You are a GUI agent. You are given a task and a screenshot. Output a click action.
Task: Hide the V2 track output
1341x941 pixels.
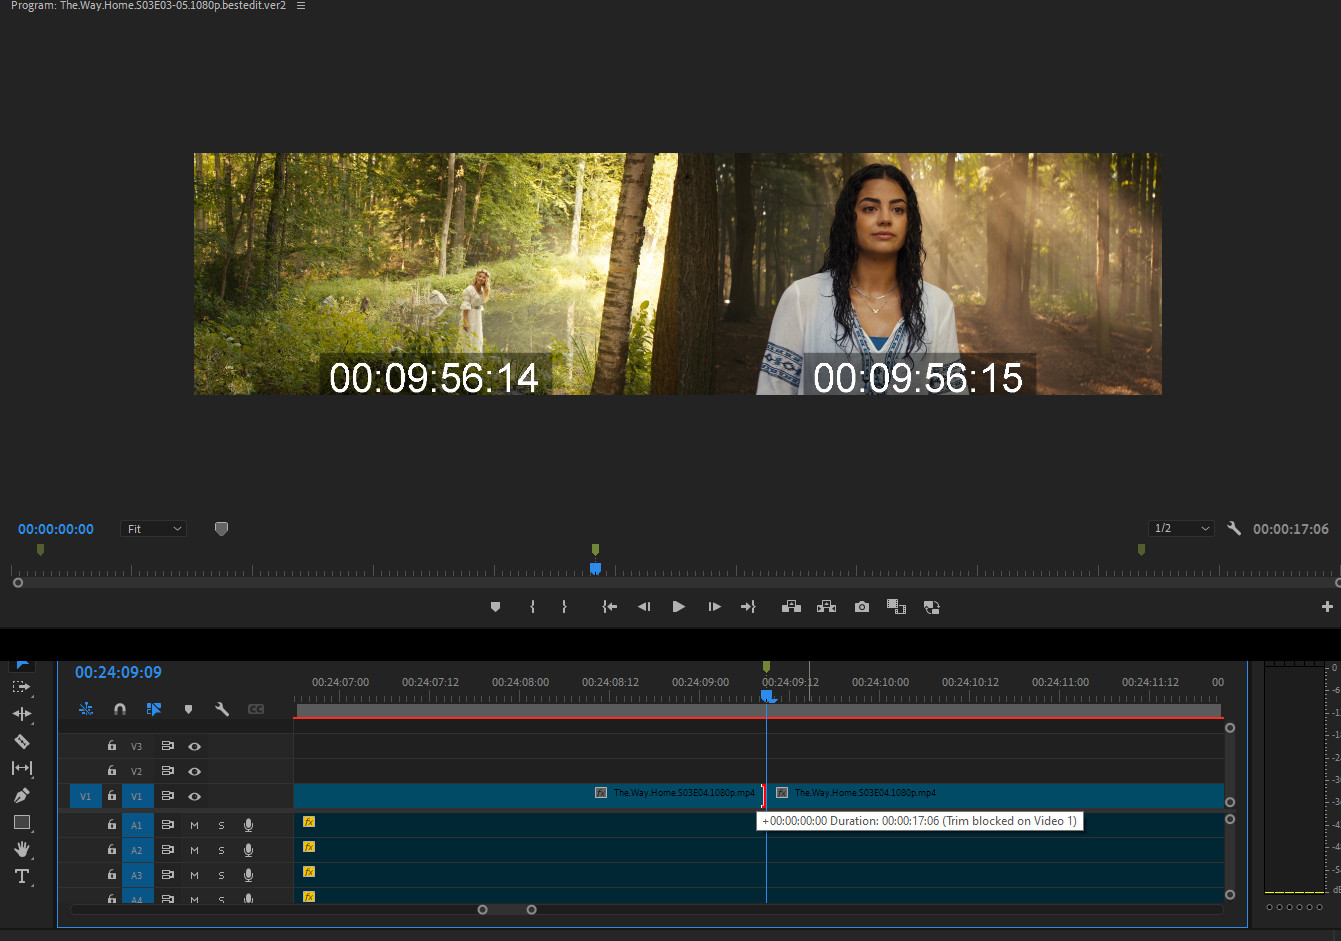point(194,771)
